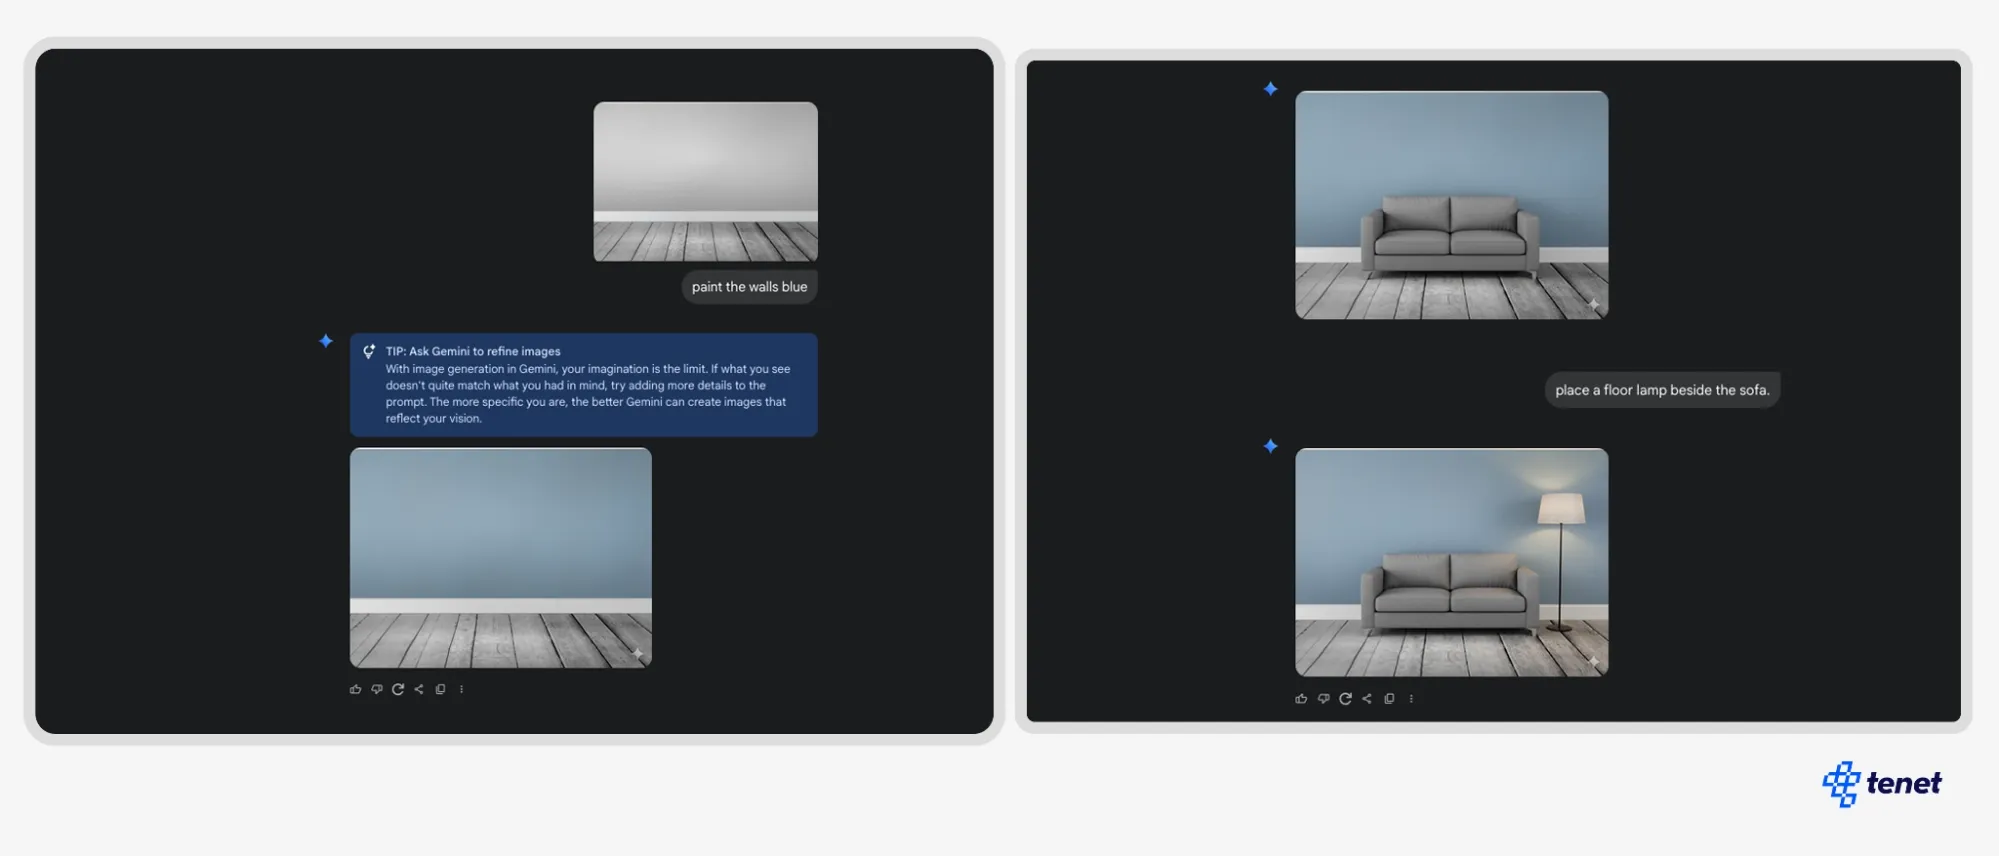Give thumbs down to the floor lamp image

pyautogui.click(x=1323, y=699)
